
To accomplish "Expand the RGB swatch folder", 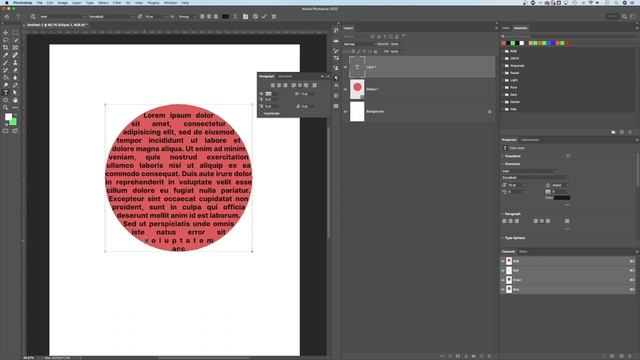I will point(502,51).
